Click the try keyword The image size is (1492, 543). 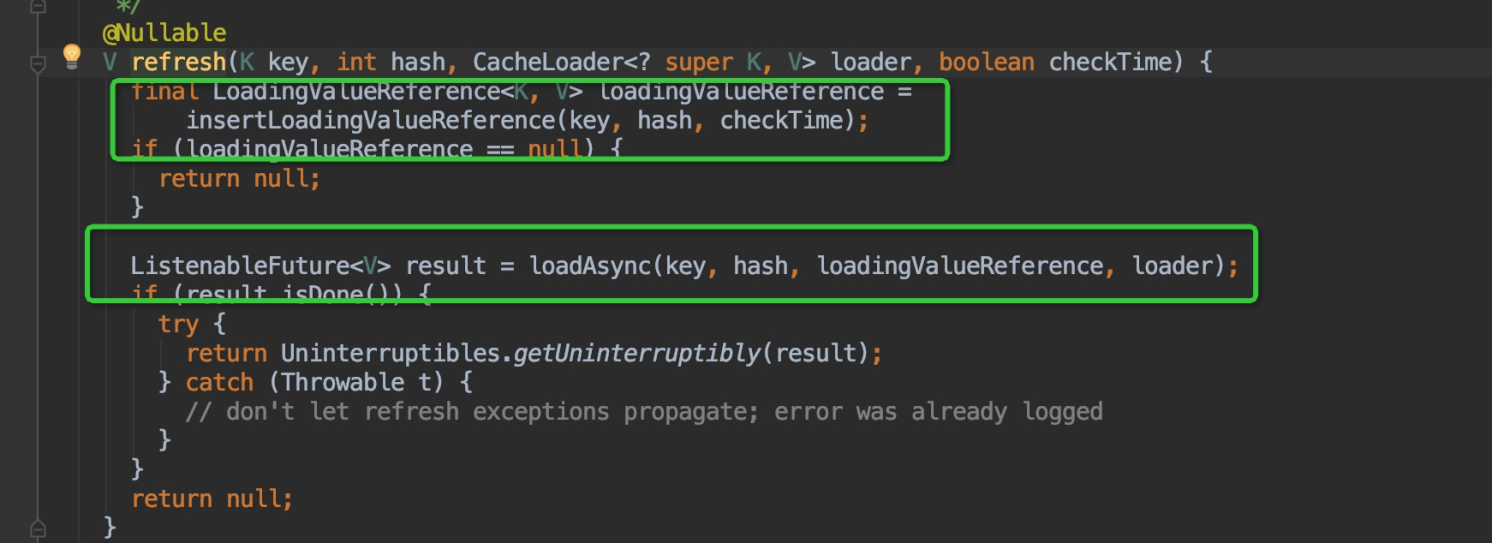178,324
